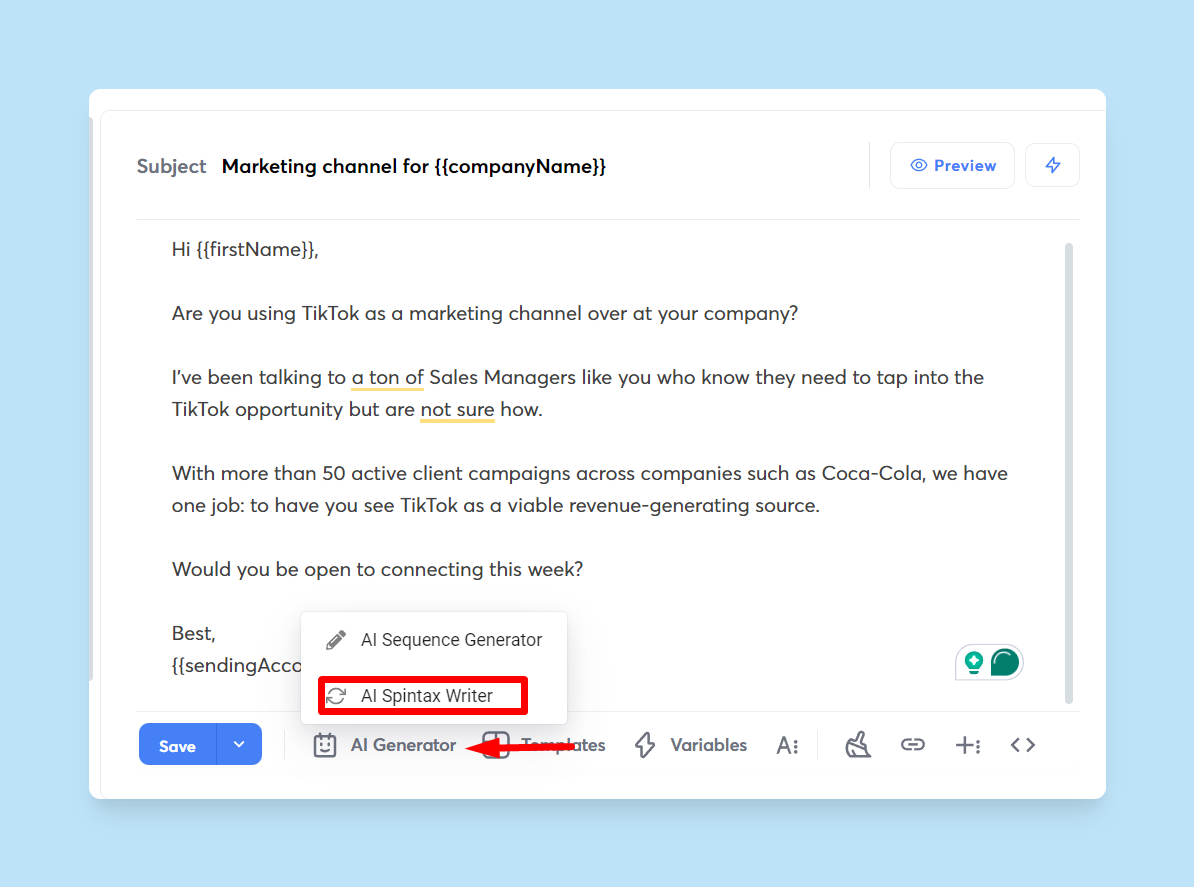Switch to HTML view with the code icon
The image size is (1194, 887).
1022,745
